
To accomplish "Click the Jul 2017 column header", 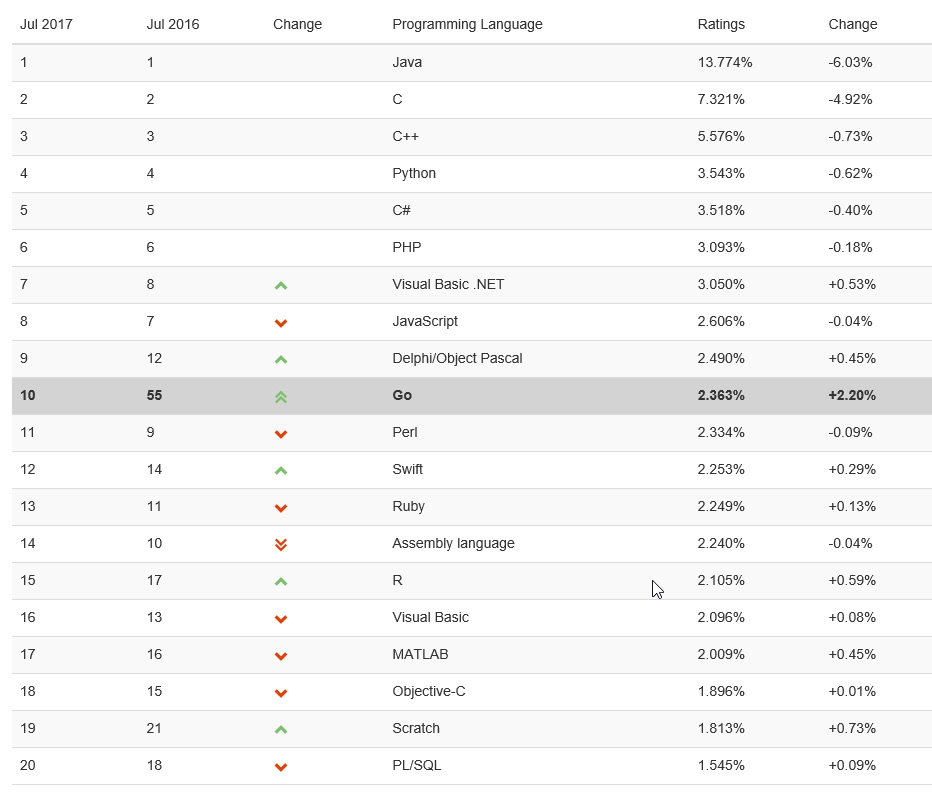I will pyautogui.click(x=46, y=24).
